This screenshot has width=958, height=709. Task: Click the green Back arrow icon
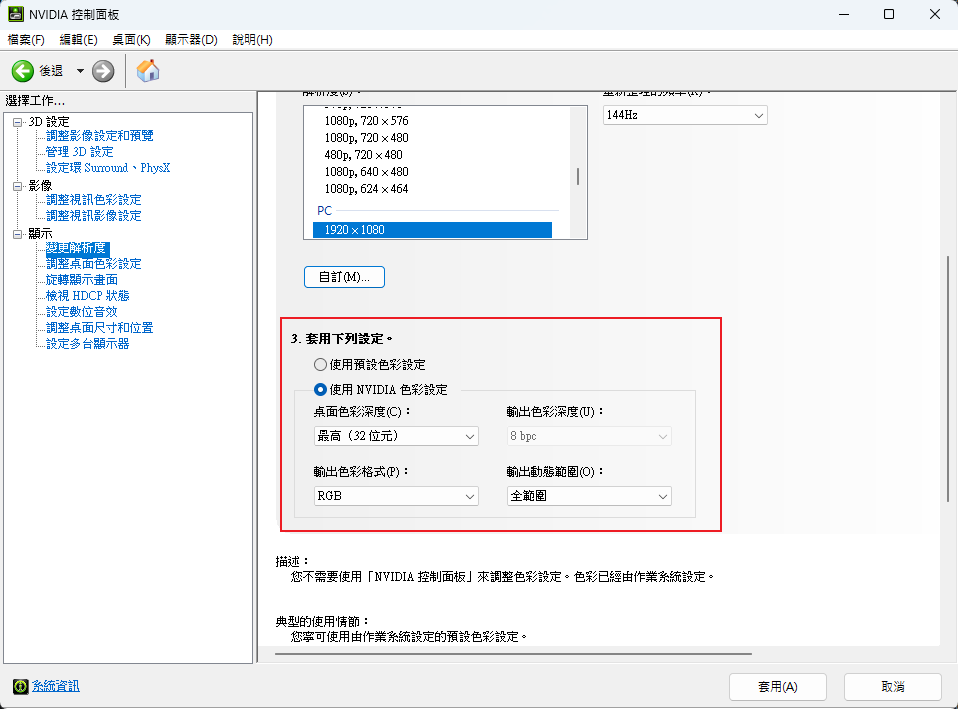coord(23,71)
